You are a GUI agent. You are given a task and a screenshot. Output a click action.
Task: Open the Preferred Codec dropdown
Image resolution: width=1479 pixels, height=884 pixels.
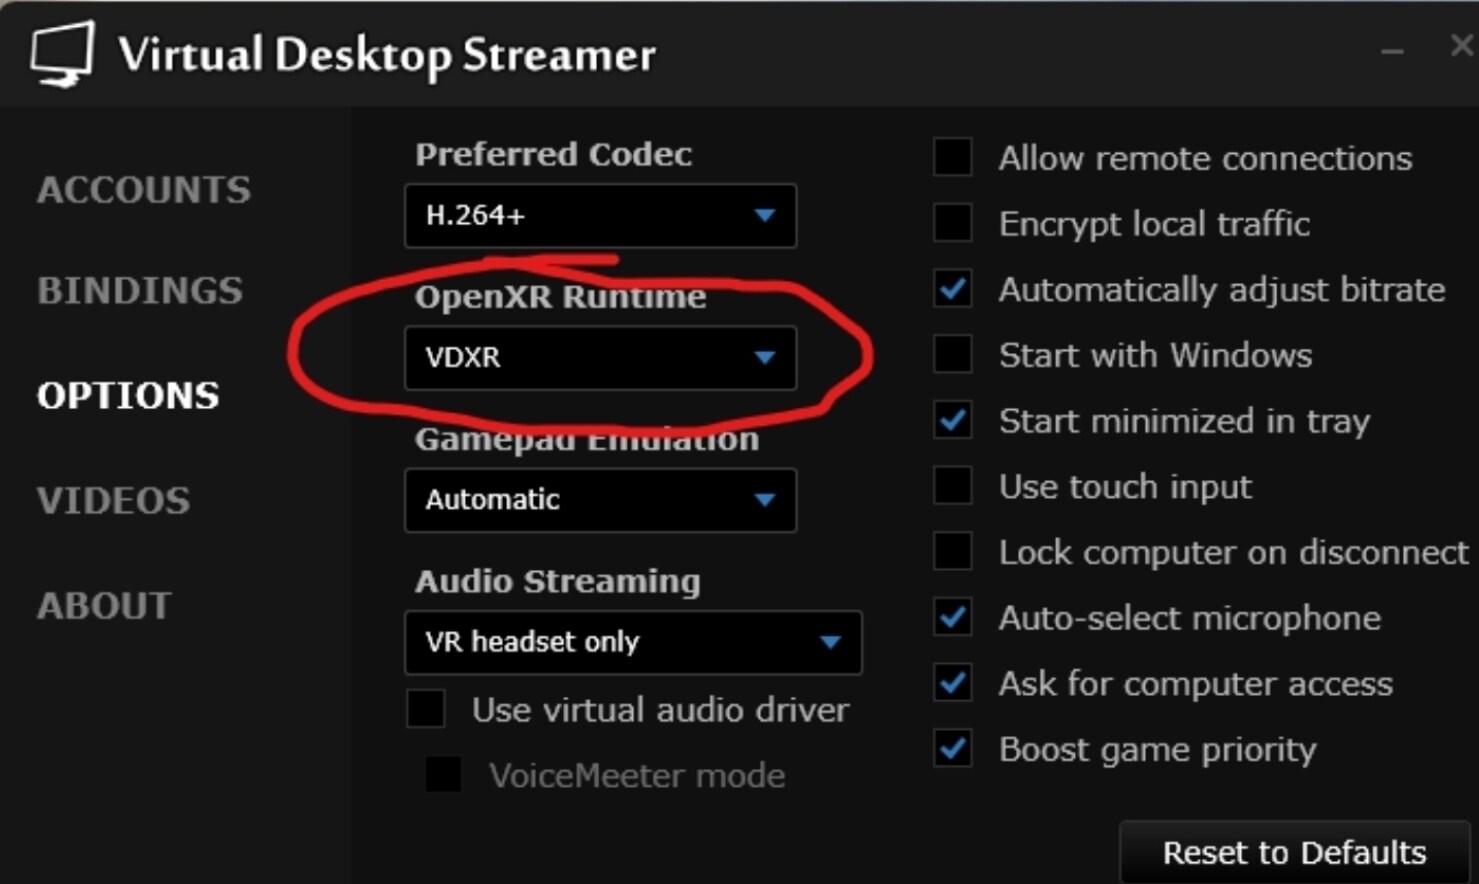click(600, 215)
